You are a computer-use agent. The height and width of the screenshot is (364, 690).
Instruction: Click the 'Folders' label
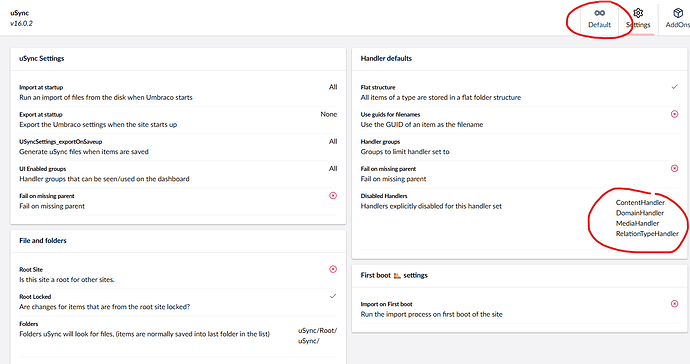(x=29, y=324)
